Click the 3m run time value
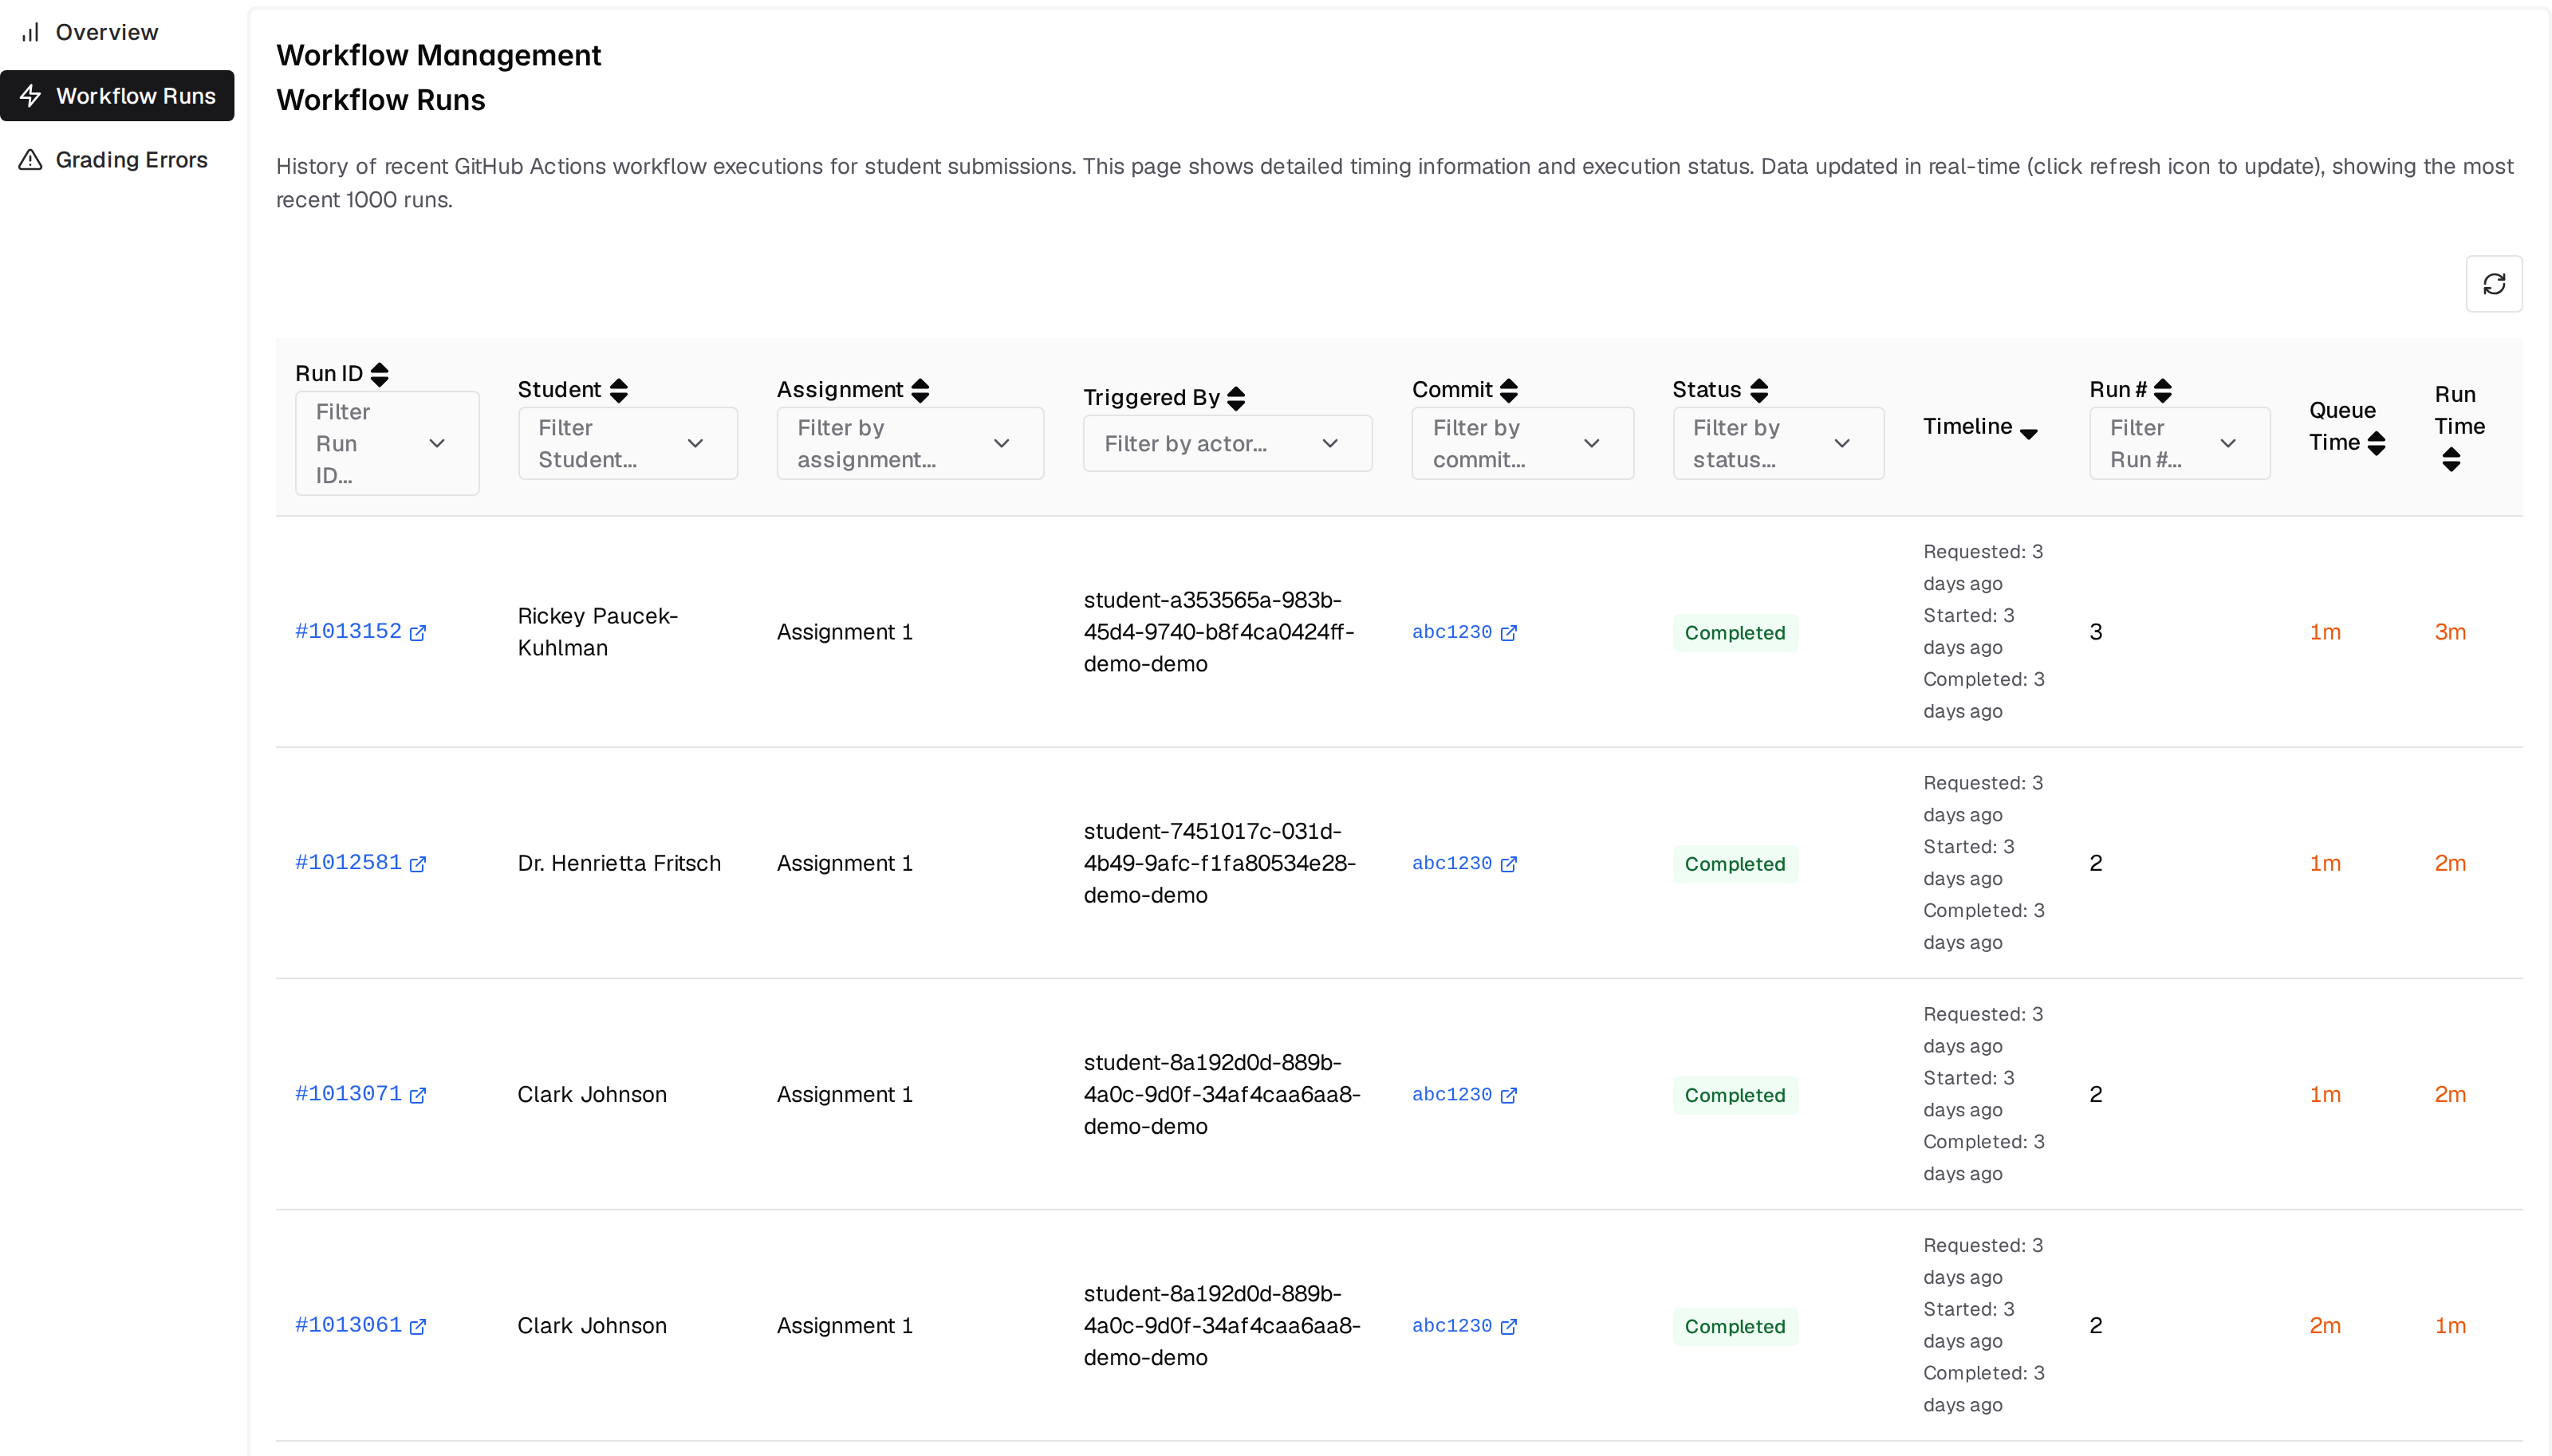This screenshot has height=1456, width=2552. click(x=2450, y=632)
